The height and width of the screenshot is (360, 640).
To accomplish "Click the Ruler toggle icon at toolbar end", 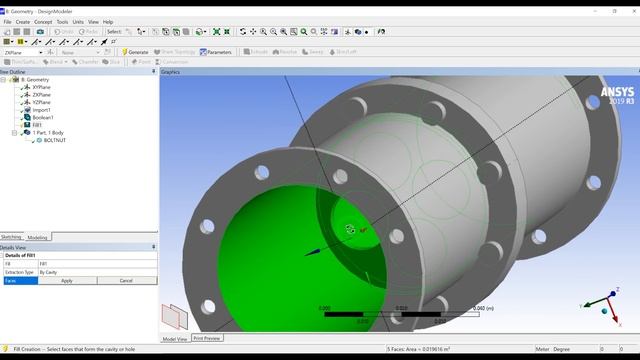I will coord(381,32).
